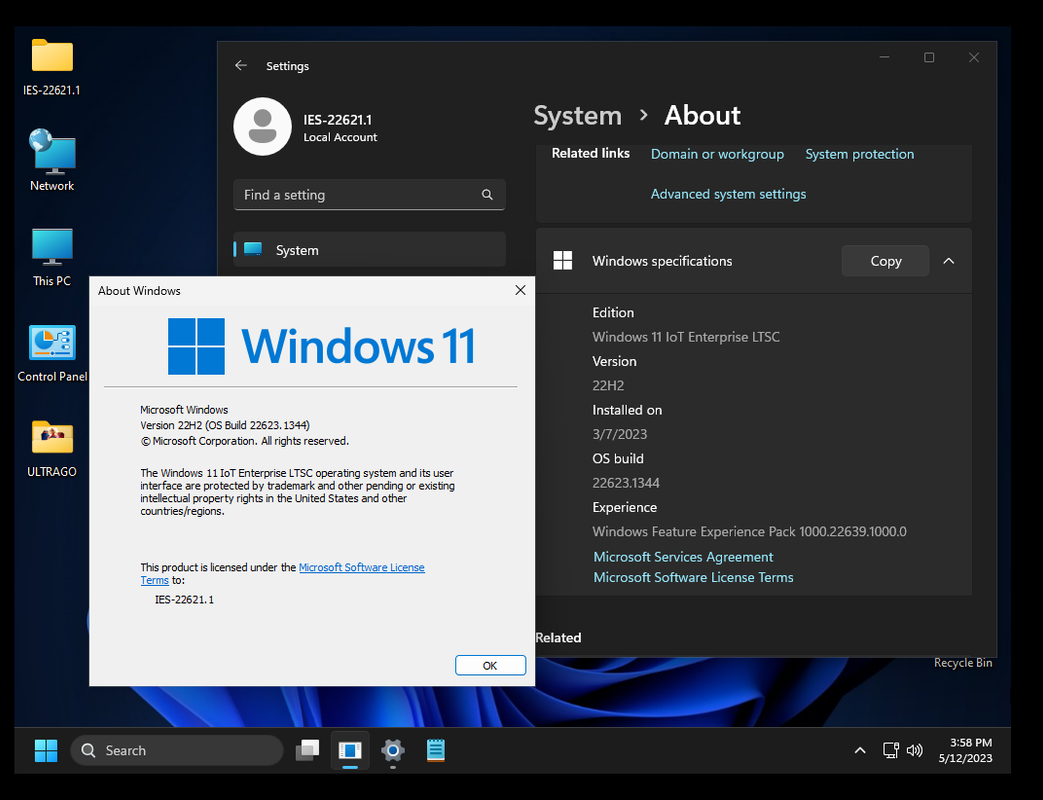Click the installed date 3/7/2023

(x=620, y=434)
